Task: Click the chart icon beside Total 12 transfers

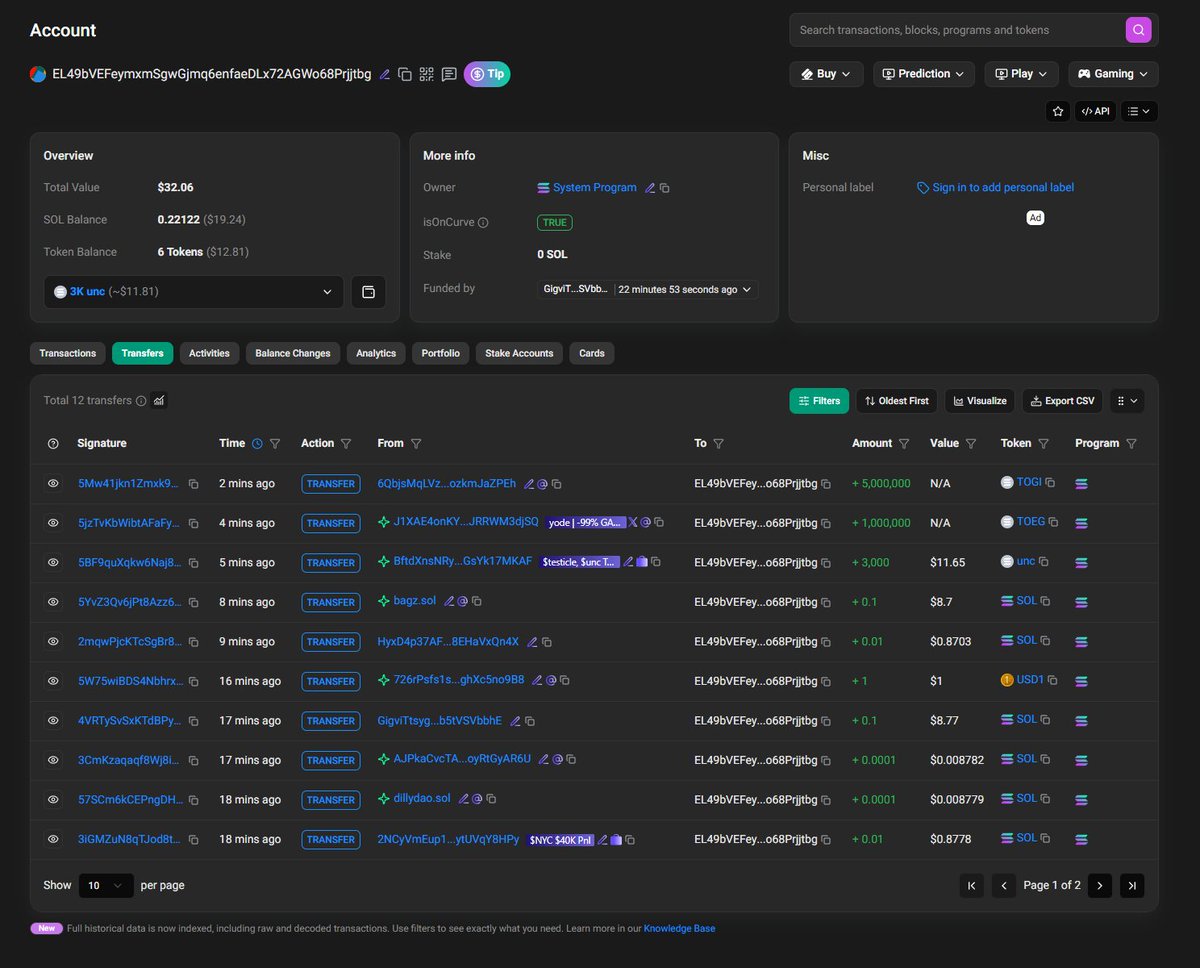Action: pyautogui.click(x=159, y=400)
